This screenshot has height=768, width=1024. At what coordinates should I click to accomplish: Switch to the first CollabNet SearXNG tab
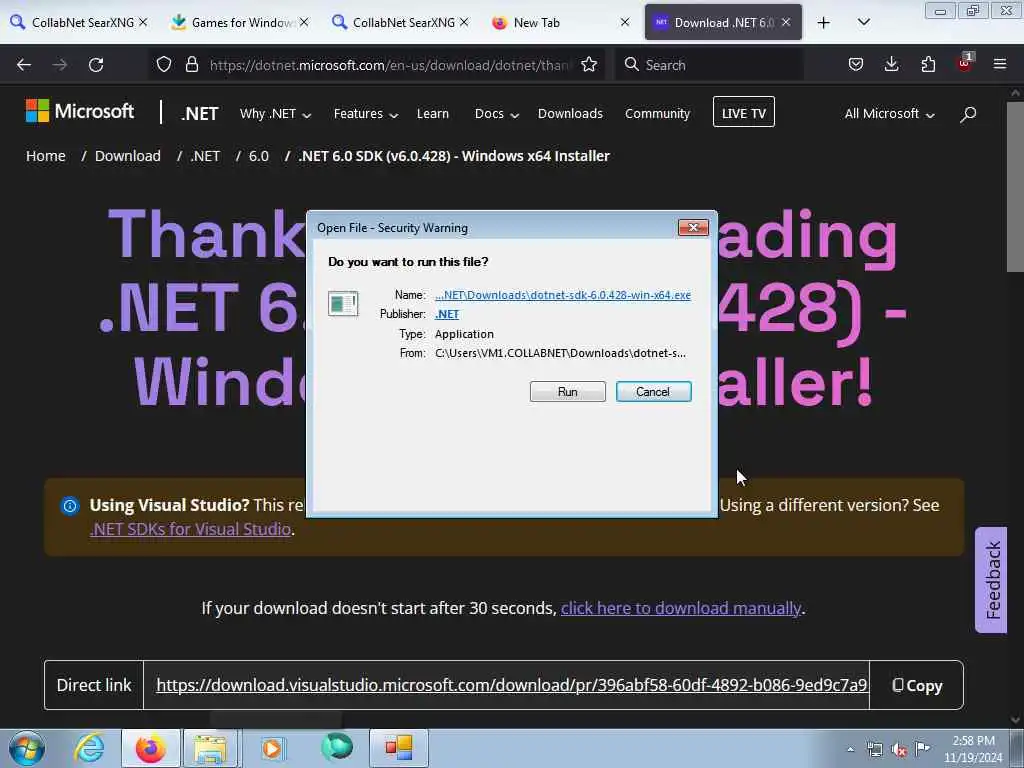(72, 23)
